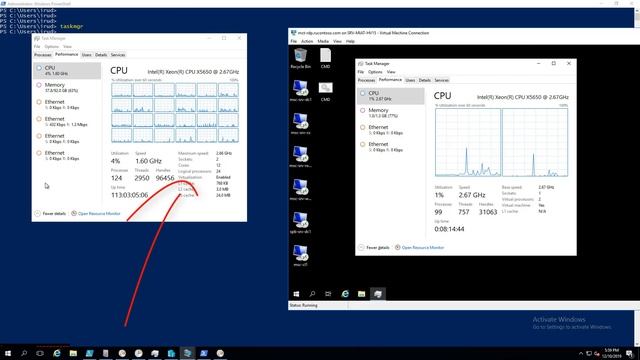This screenshot has height=360, width=640.
Task: Switch to Details tab in host Task Manager
Action: pyautogui.click(x=101, y=55)
